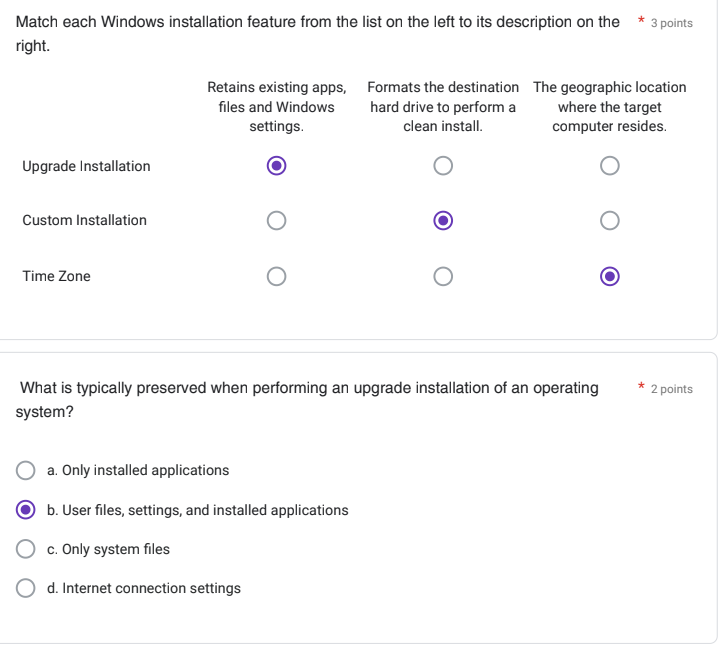Choose option b. User files, settings, applications
The height and width of the screenshot is (648, 724).
tap(25, 510)
